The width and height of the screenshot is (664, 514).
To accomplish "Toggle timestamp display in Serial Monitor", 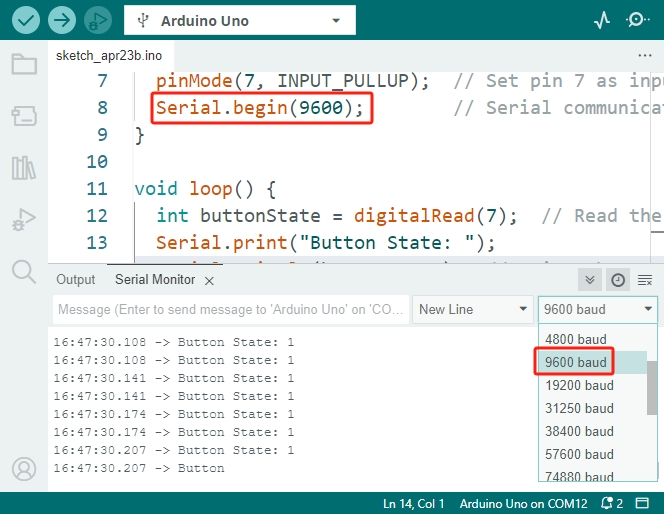I will point(618,280).
